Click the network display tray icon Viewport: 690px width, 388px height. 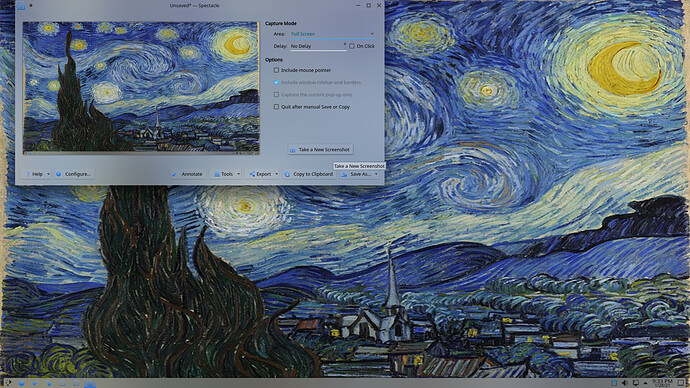pos(635,383)
